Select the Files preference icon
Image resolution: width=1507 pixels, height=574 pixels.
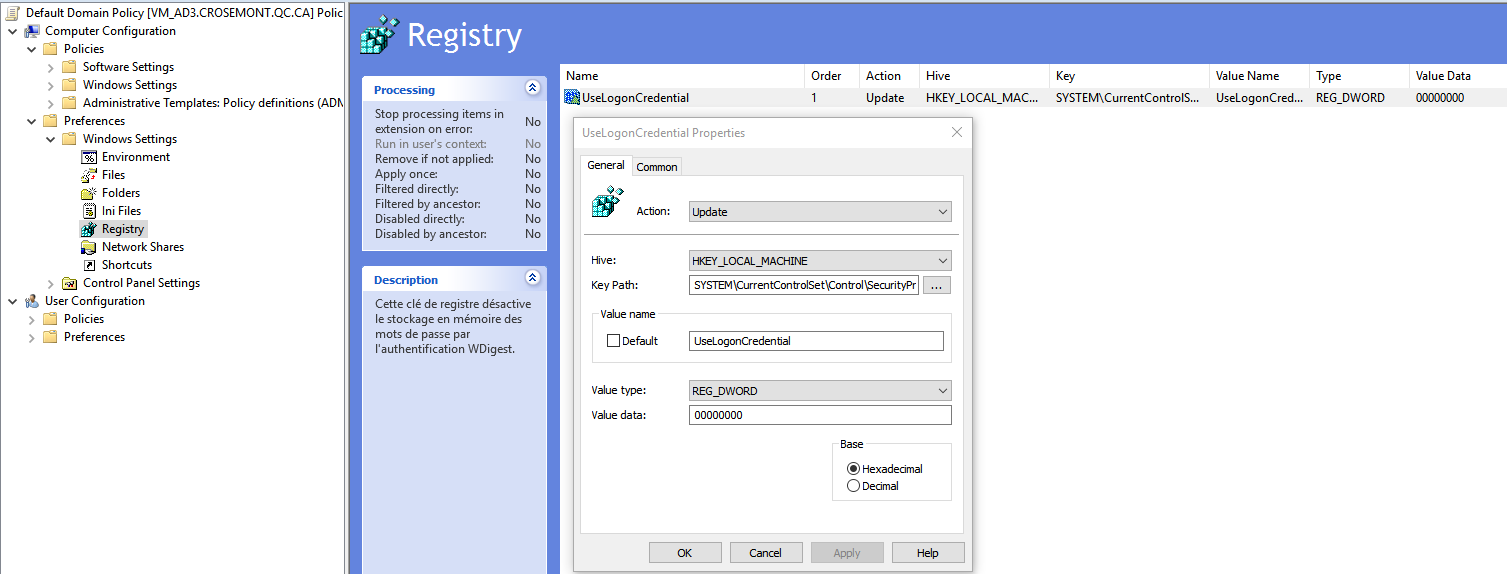point(89,175)
